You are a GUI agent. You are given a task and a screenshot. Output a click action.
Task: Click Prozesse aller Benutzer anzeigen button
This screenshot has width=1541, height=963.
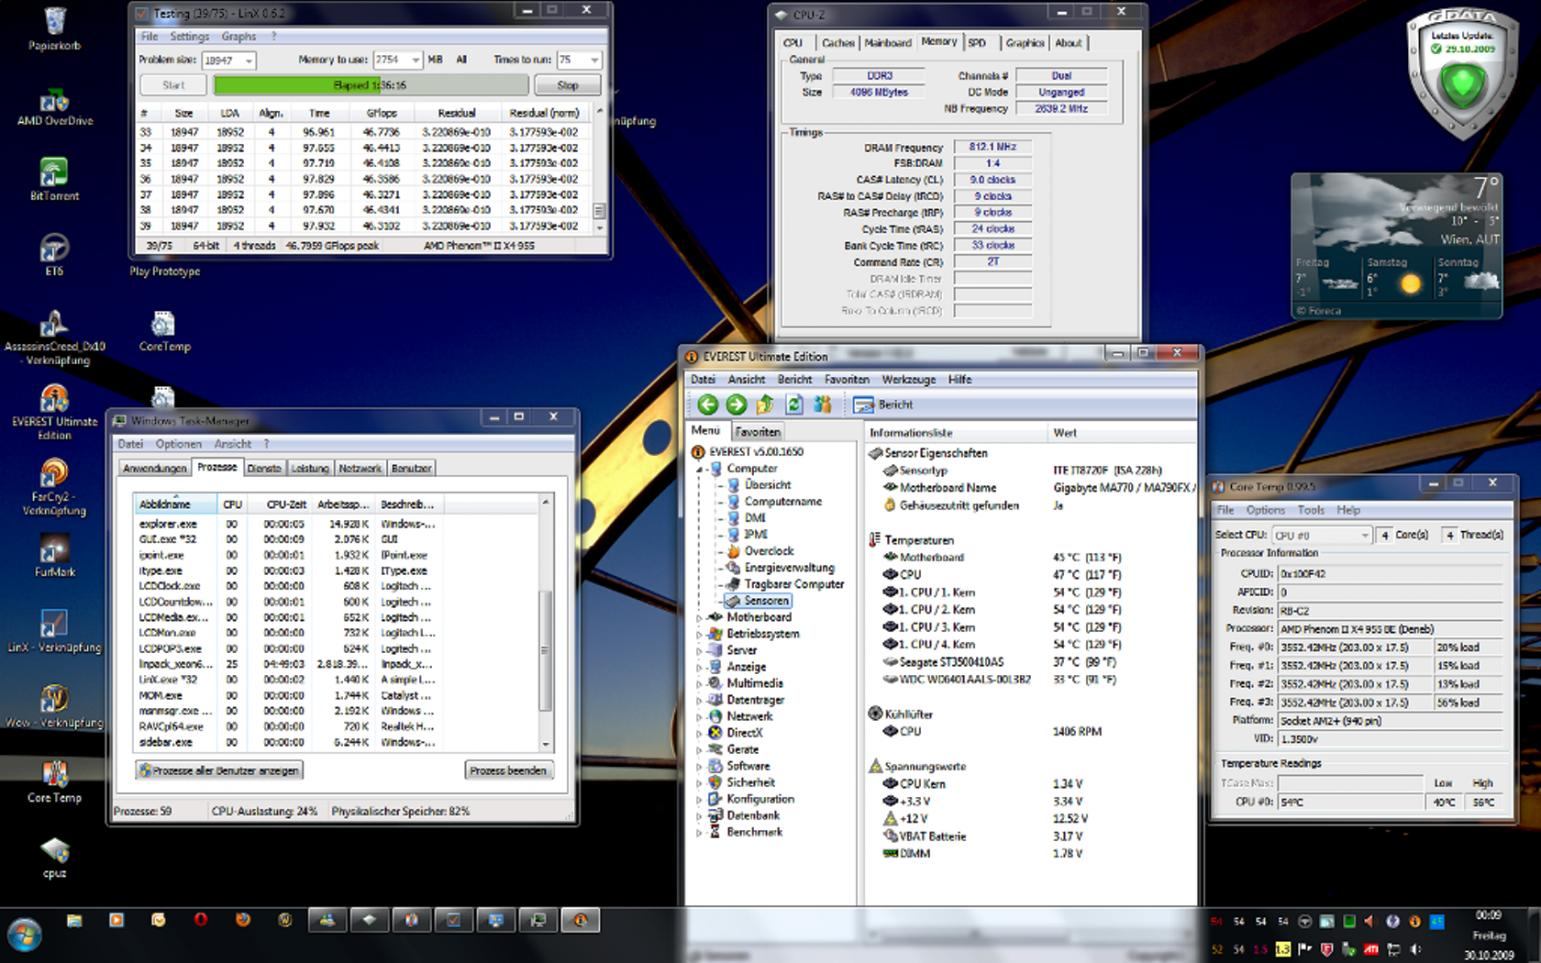click(219, 770)
